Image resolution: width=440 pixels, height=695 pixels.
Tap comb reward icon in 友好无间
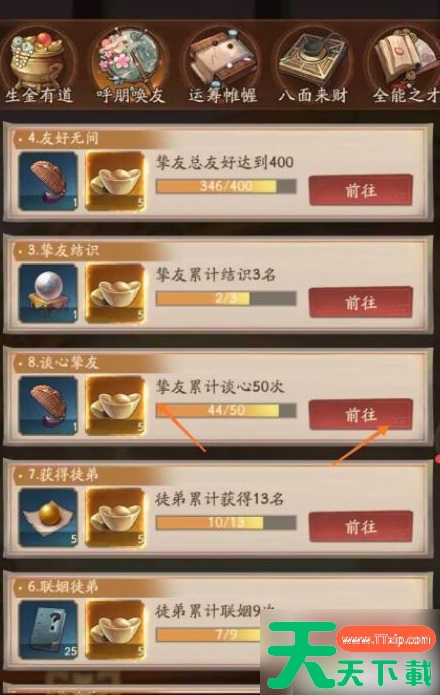[49, 181]
